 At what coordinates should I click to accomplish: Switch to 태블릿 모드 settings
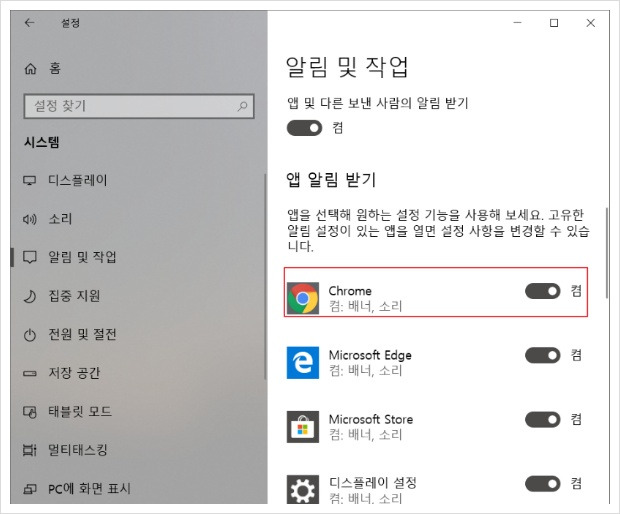pos(80,412)
